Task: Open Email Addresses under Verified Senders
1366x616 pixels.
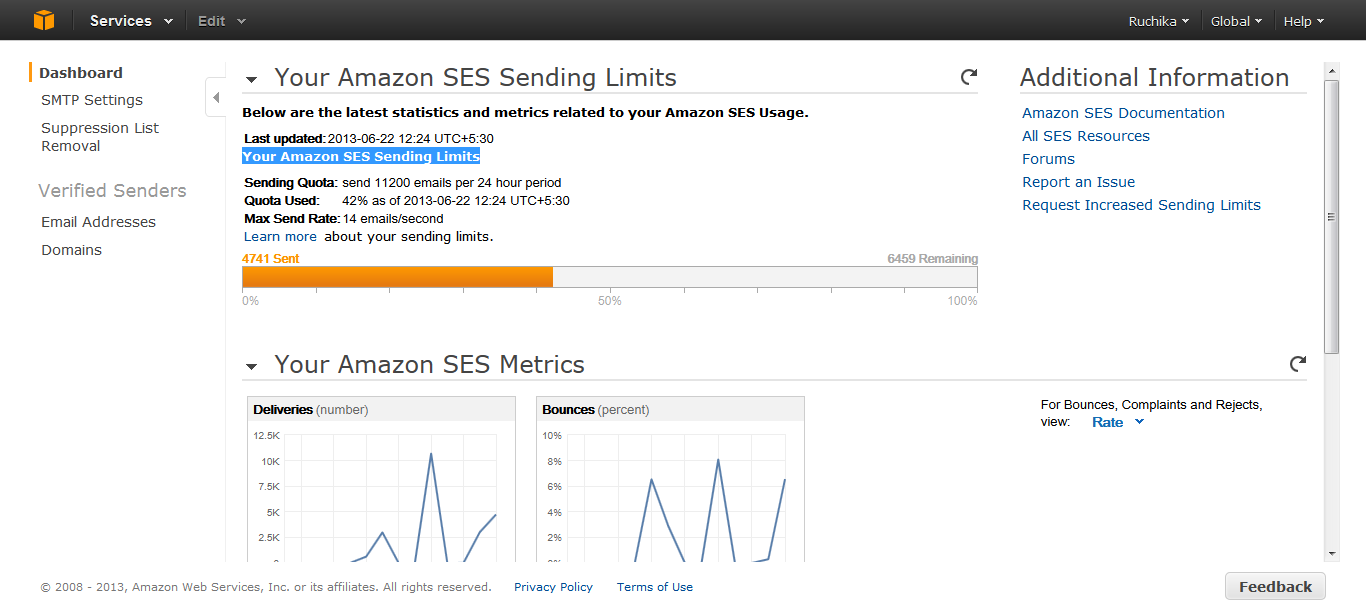Action: (x=98, y=222)
